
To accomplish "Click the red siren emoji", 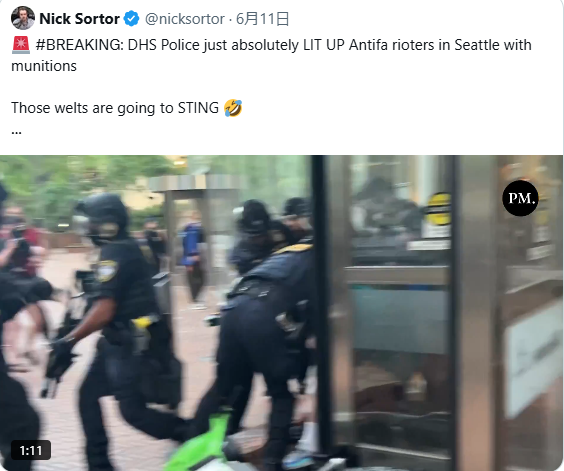I will (x=21, y=45).
